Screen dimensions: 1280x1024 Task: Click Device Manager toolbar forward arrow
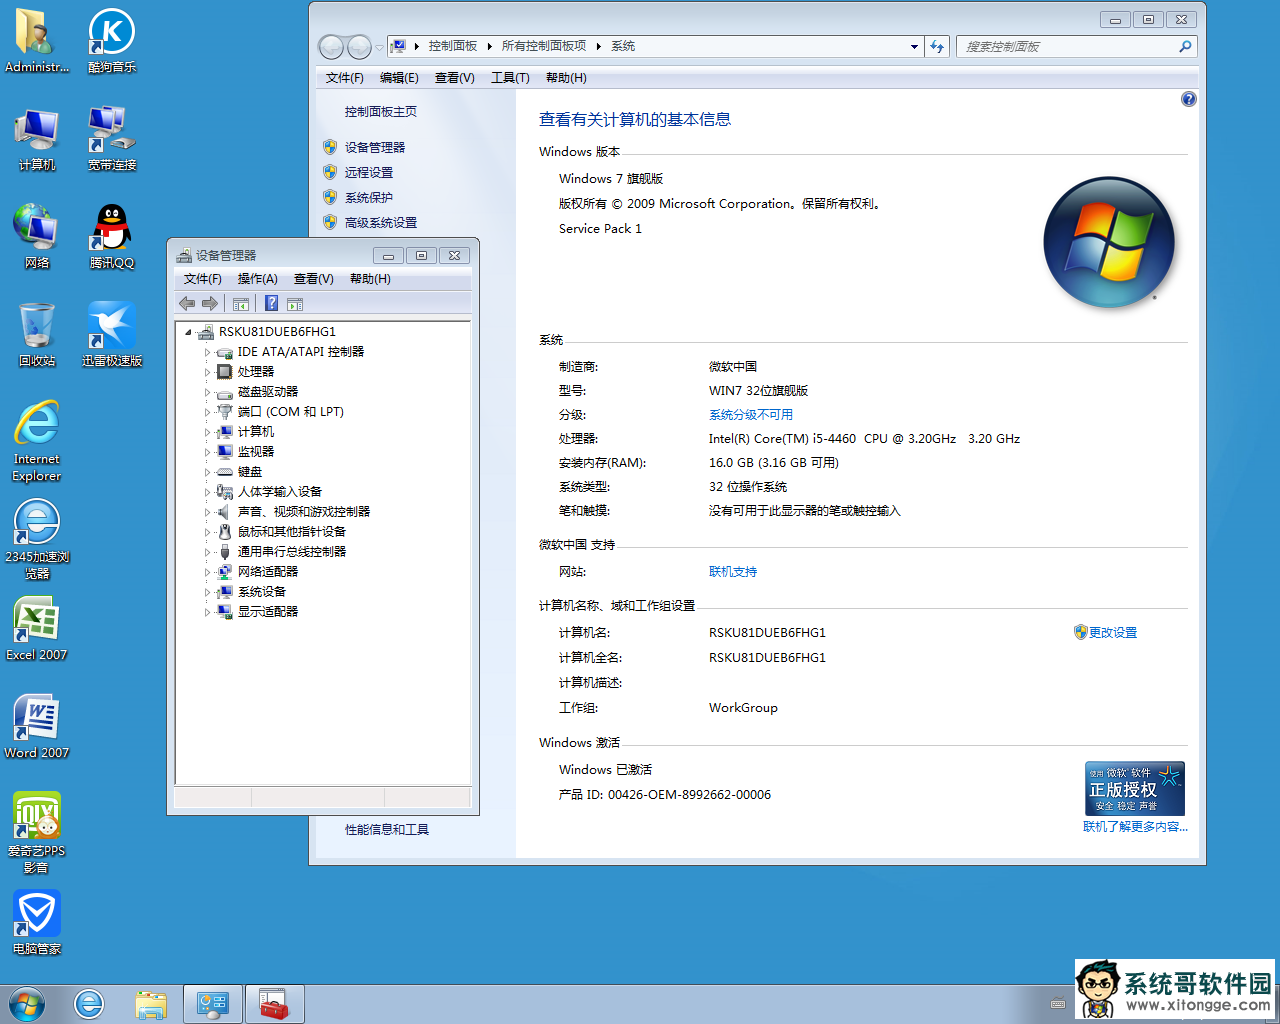(210, 304)
